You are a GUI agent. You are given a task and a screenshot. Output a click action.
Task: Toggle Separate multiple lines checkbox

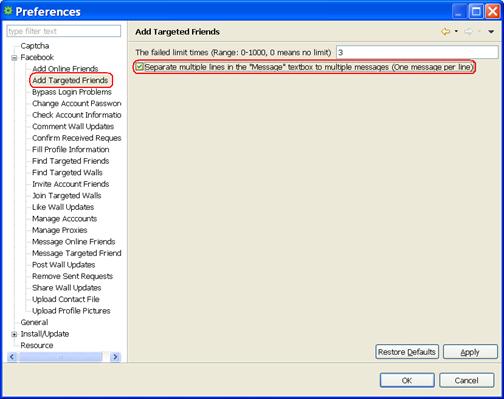click(x=140, y=67)
